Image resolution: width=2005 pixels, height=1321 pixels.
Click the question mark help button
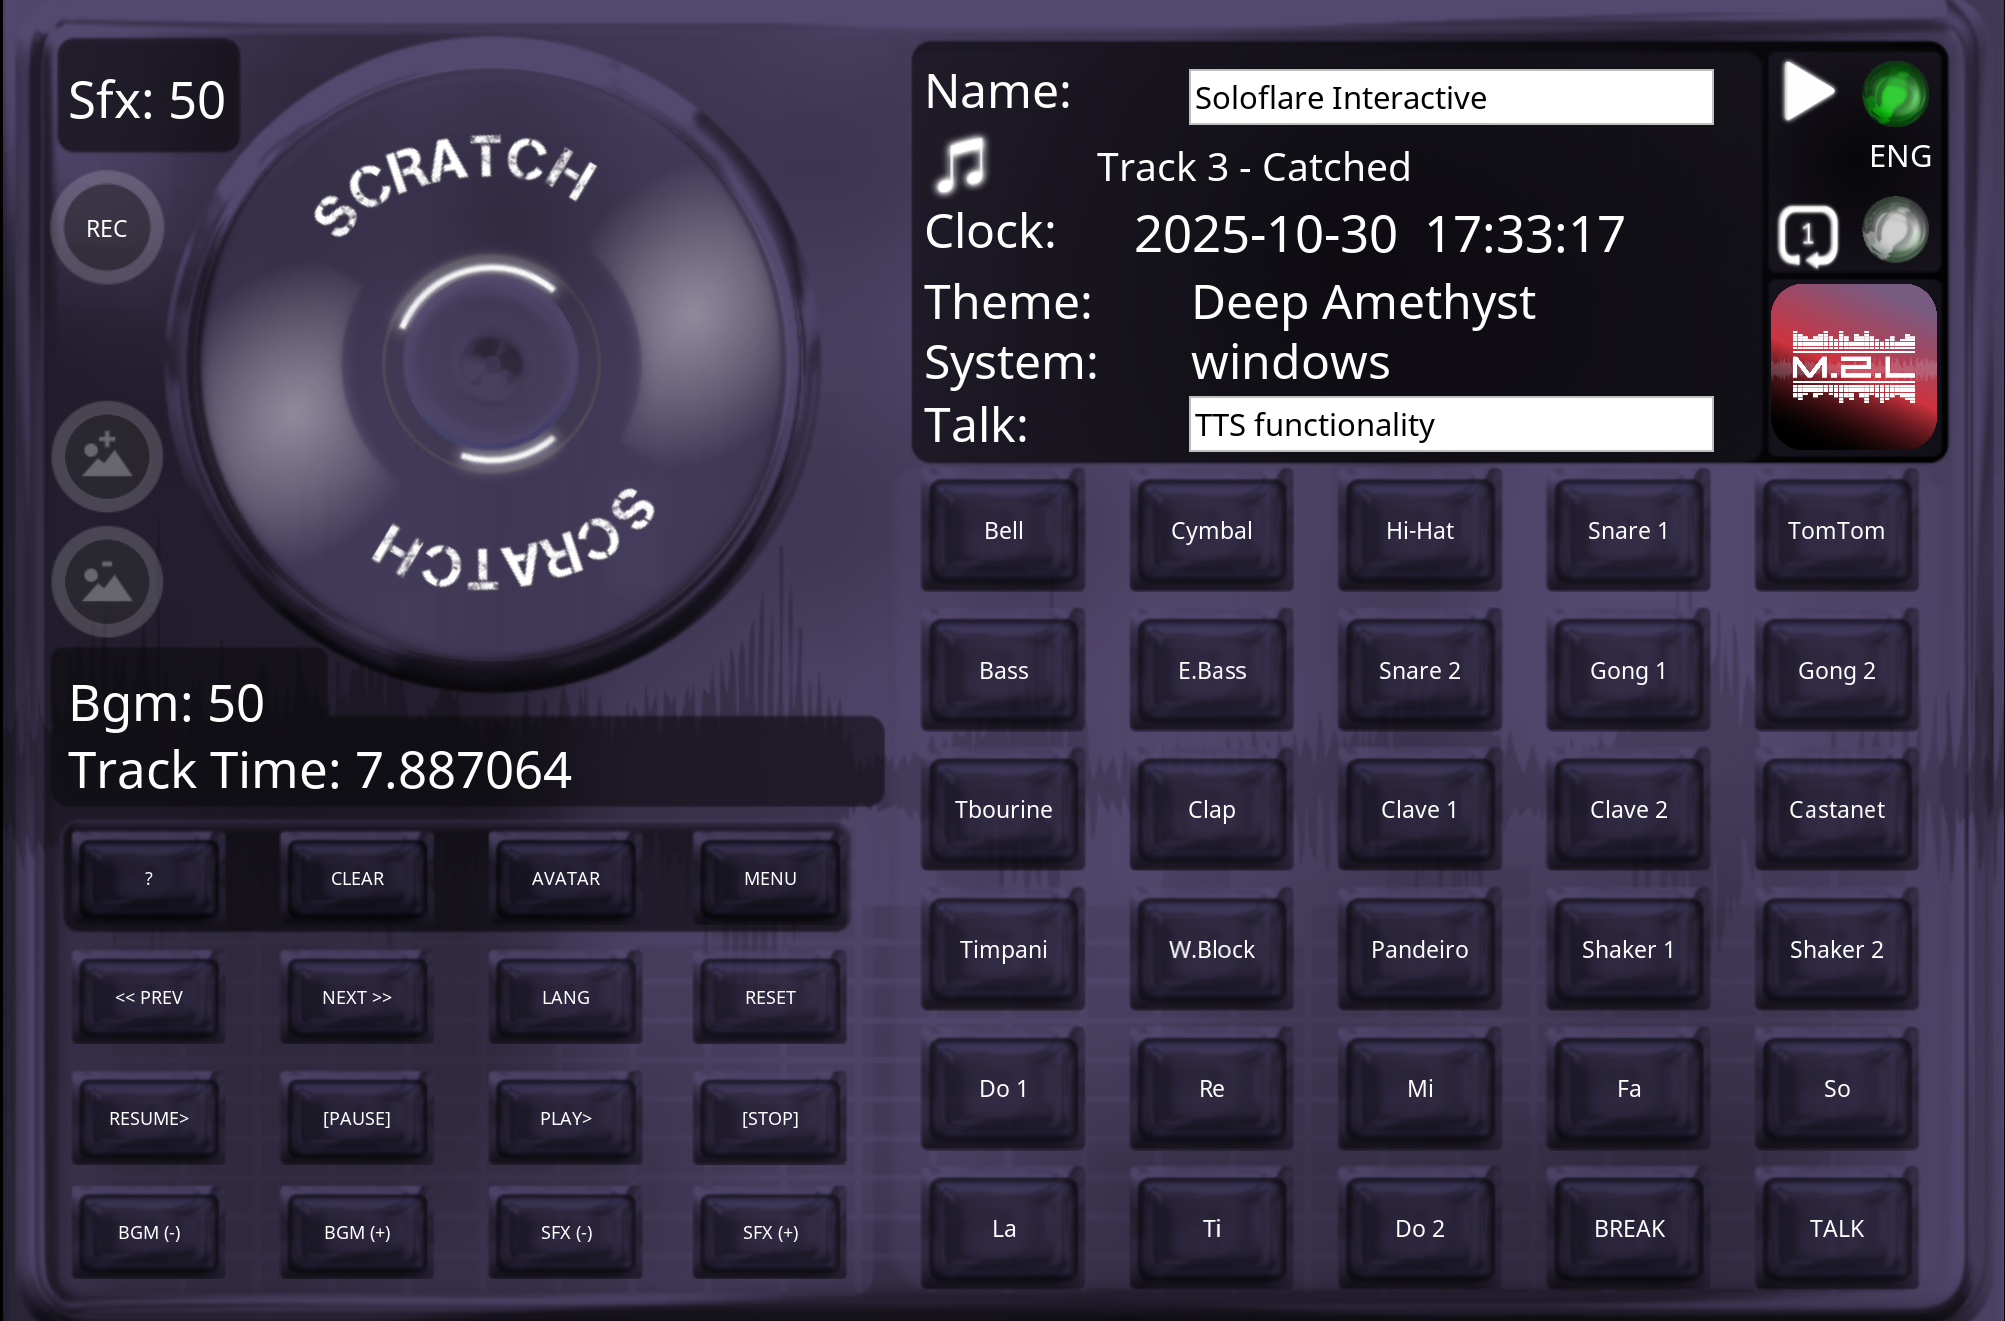pos(149,878)
